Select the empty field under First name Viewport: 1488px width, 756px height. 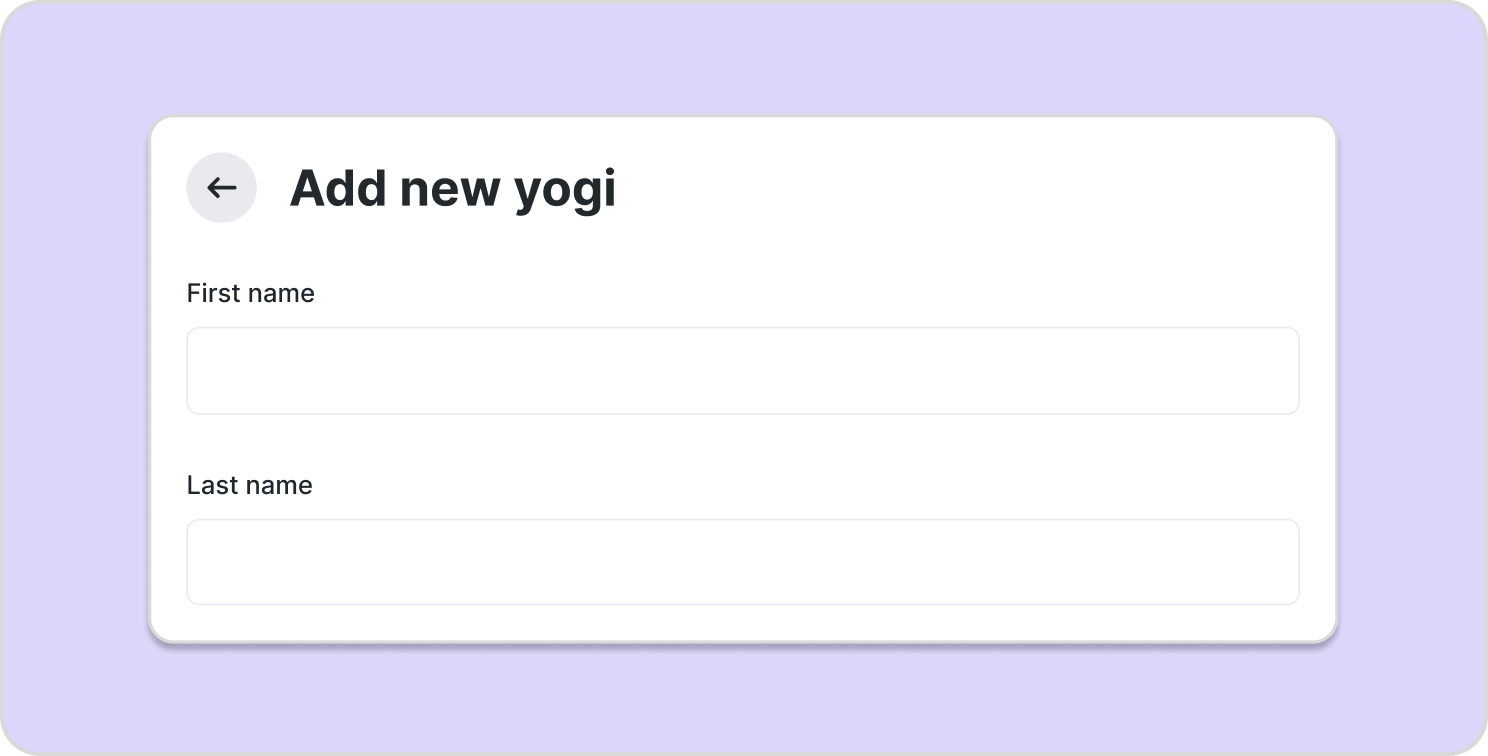[x=742, y=370]
